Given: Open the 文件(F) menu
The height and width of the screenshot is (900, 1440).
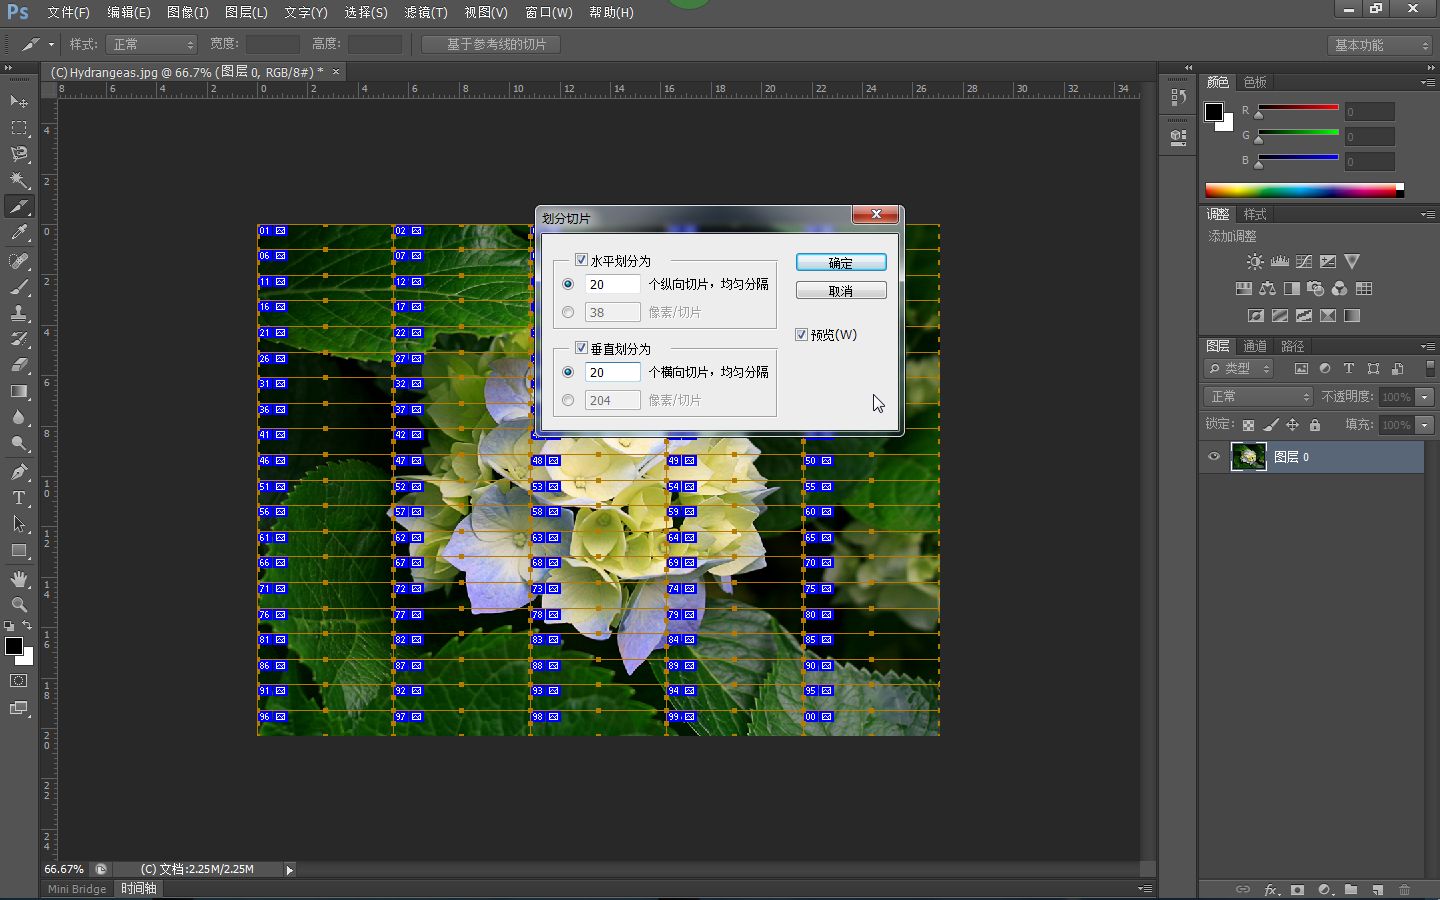Looking at the screenshot, I should 68,12.
